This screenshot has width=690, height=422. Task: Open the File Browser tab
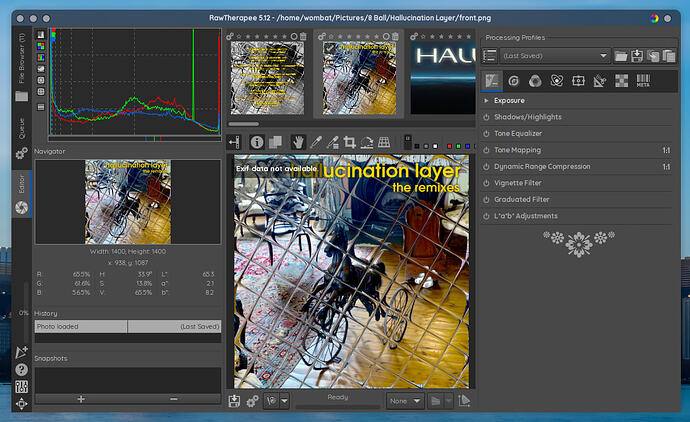coord(22,66)
